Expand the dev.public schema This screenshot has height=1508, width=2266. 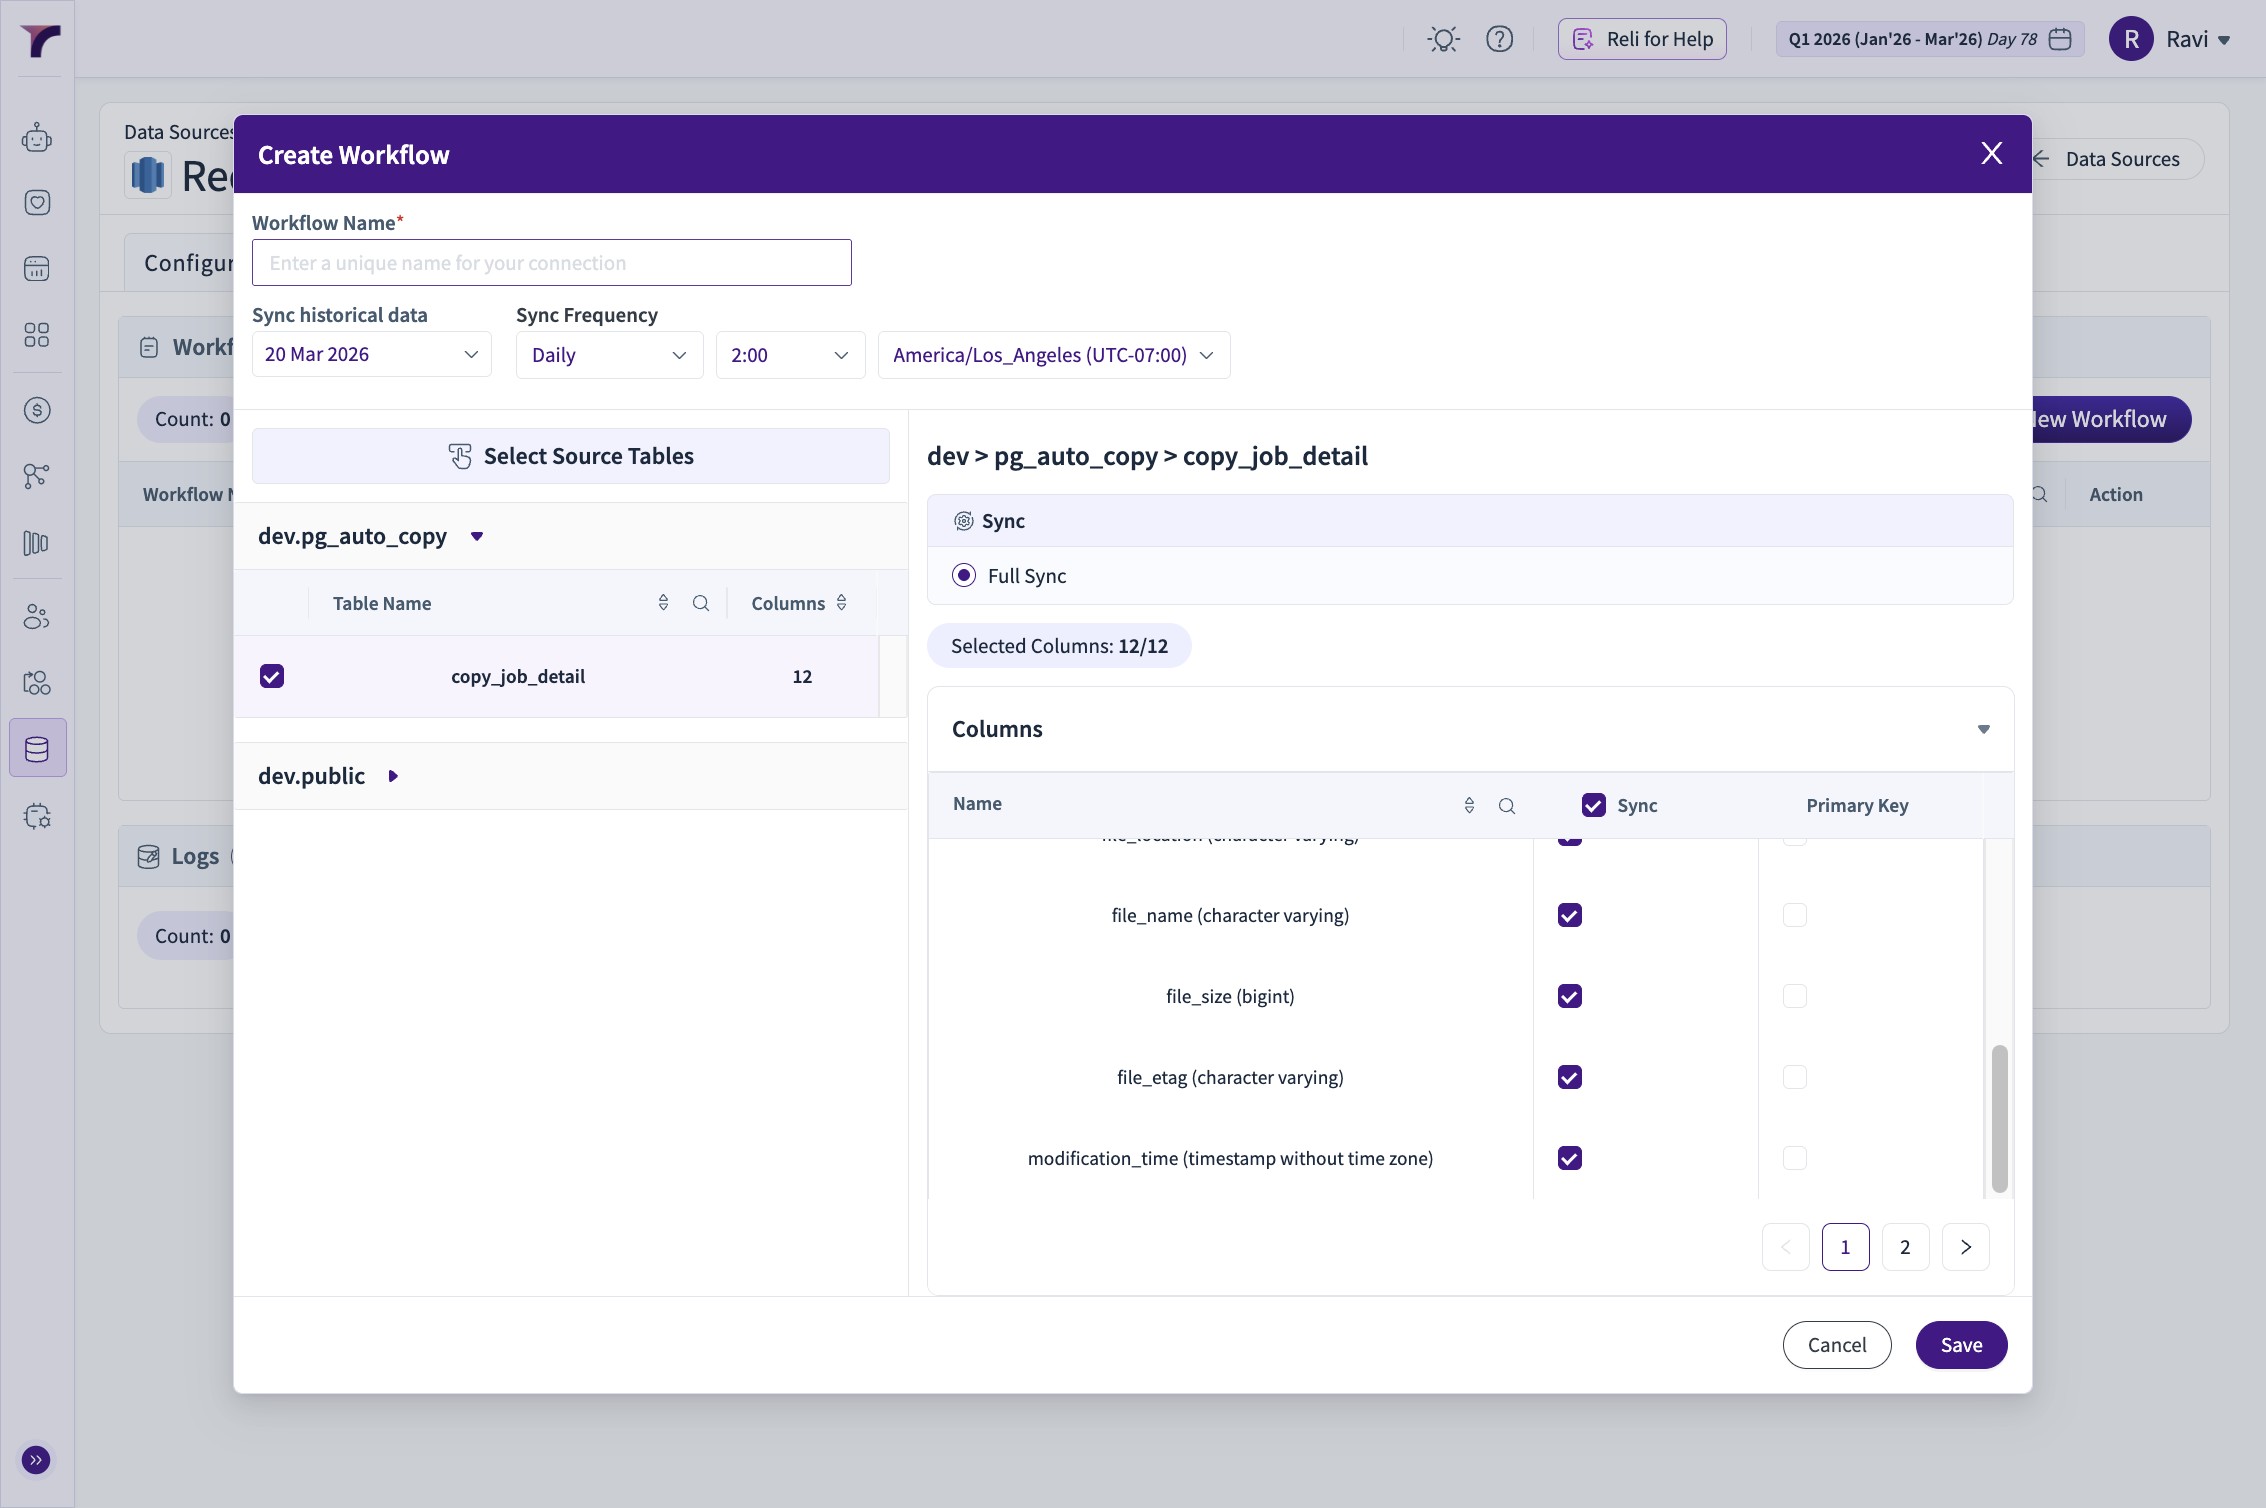click(x=393, y=776)
